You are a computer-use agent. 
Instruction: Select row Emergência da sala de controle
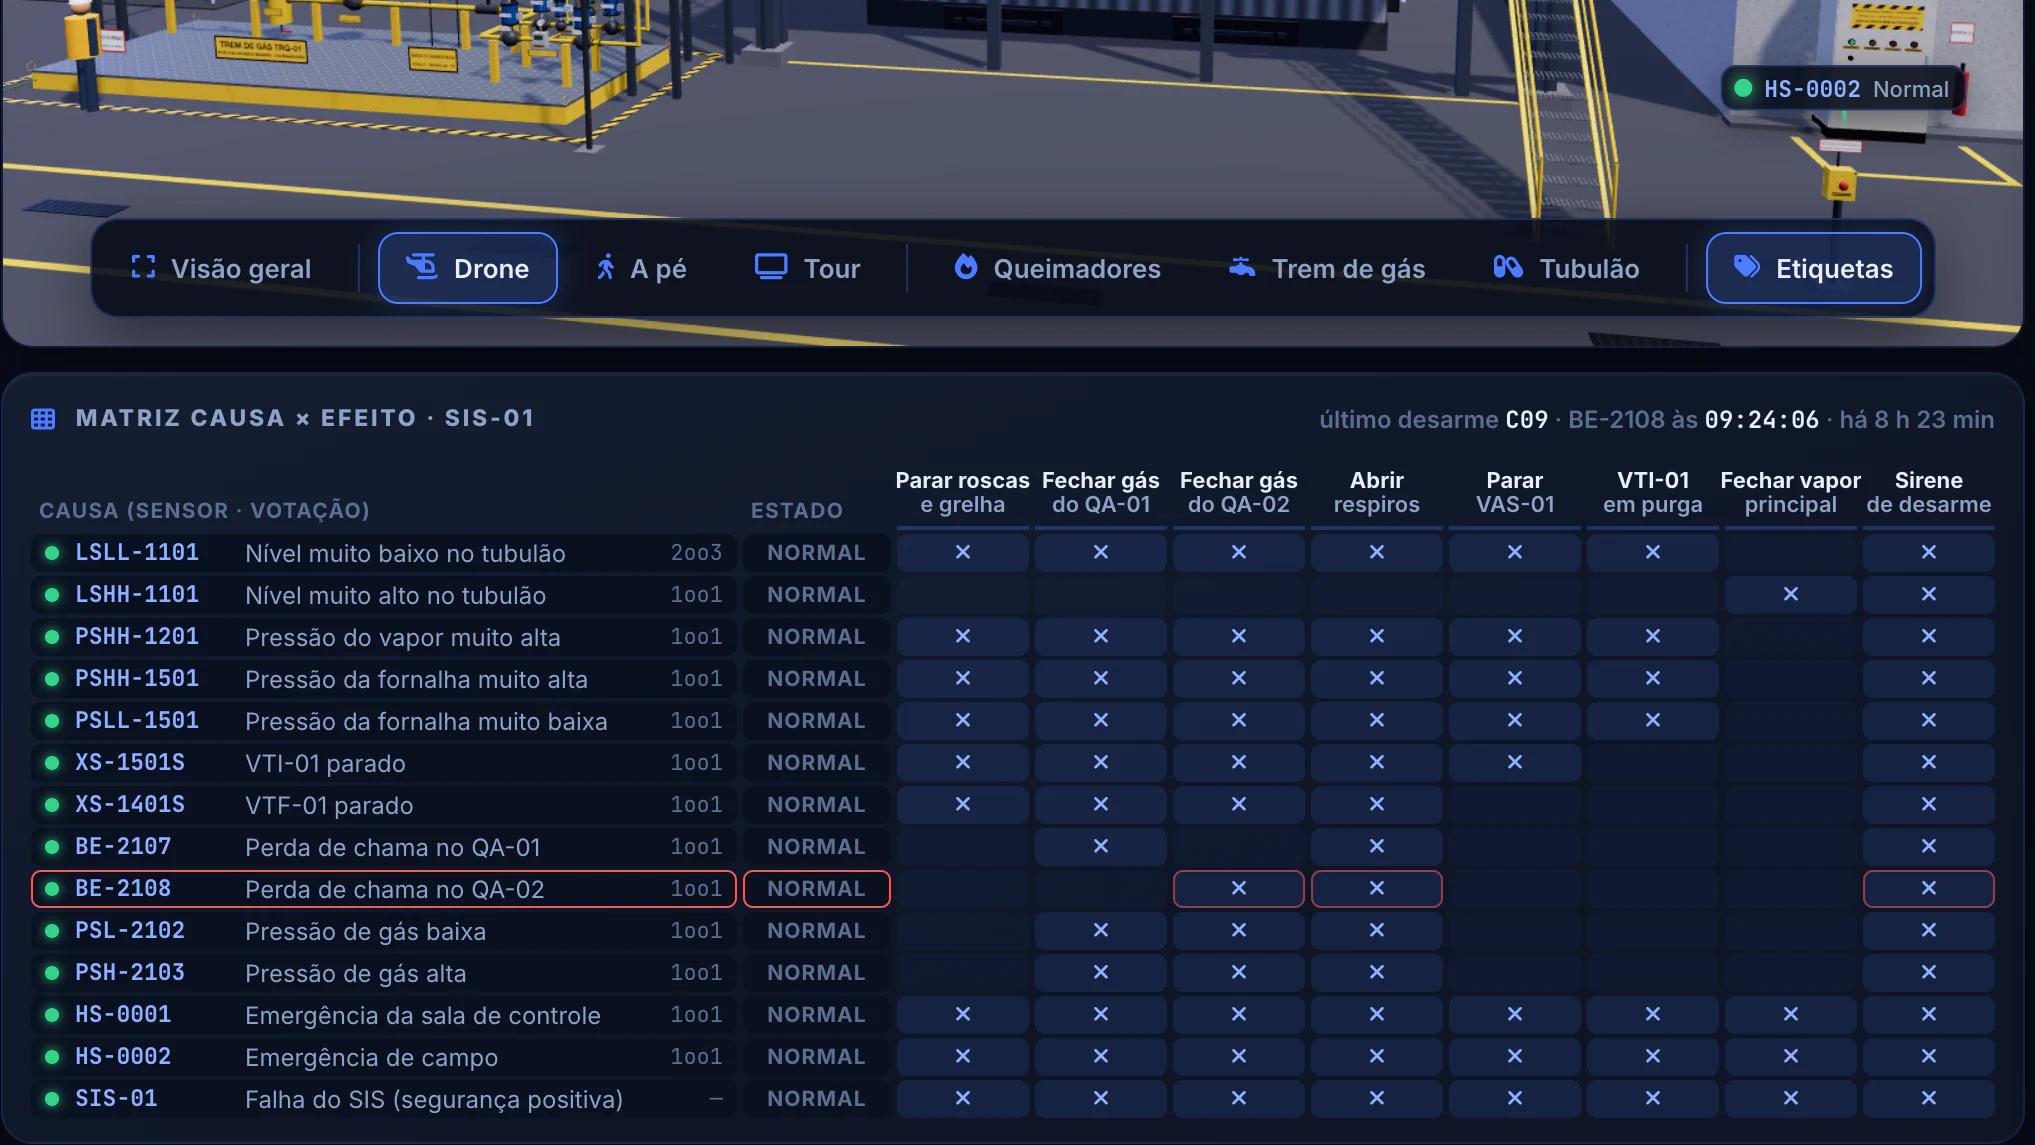coord(384,1014)
